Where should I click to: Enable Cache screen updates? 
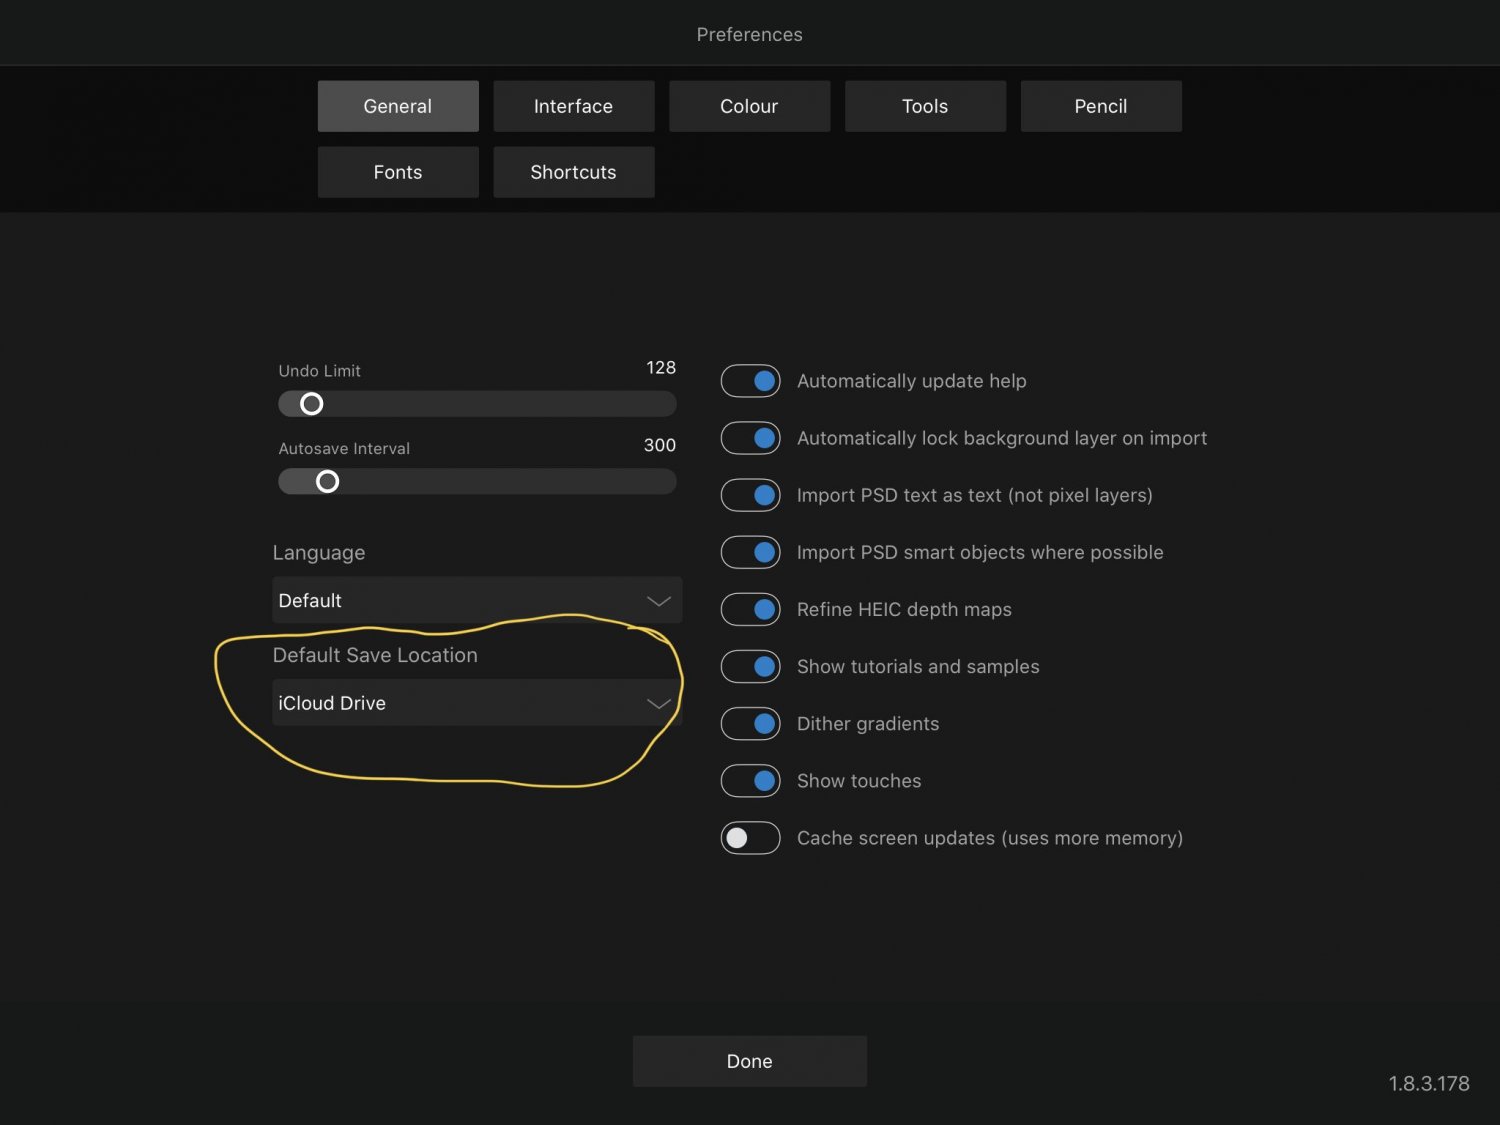(750, 838)
